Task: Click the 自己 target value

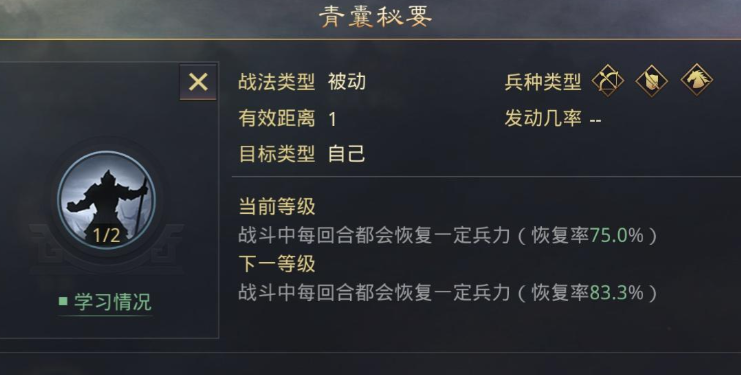Action: 346,154
